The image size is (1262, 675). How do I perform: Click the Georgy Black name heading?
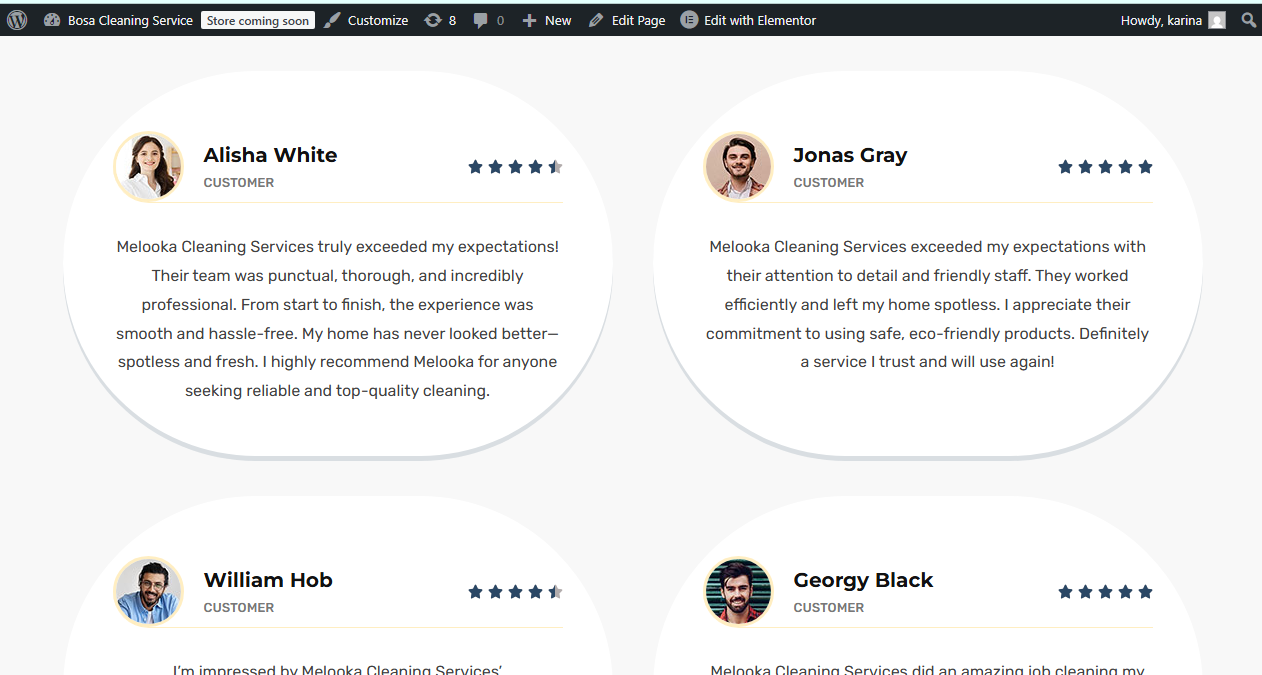click(863, 580)
